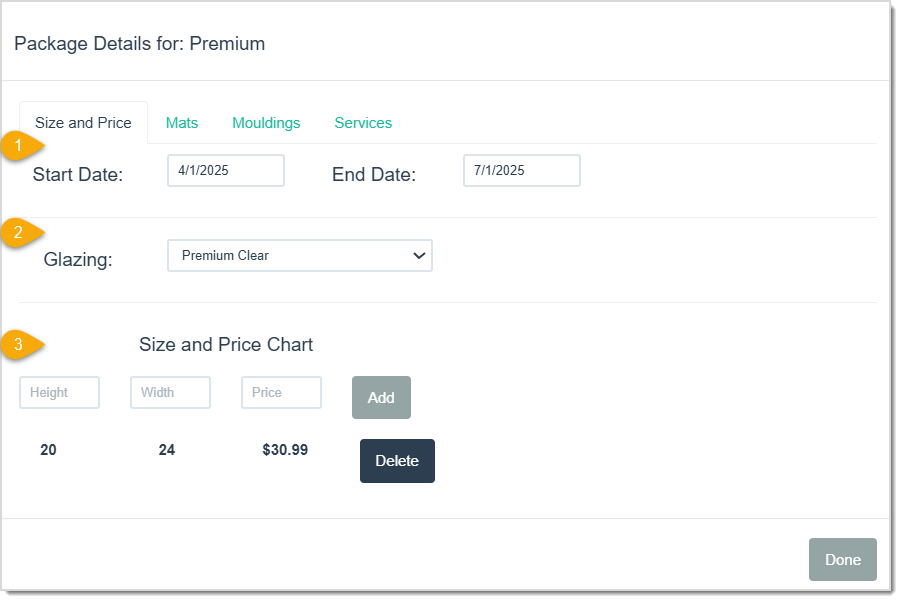Viewport: 901px width, 601px height.
Task: Return to the Size and Price tab
Action: pyautogui.click(x=83, y=122)
